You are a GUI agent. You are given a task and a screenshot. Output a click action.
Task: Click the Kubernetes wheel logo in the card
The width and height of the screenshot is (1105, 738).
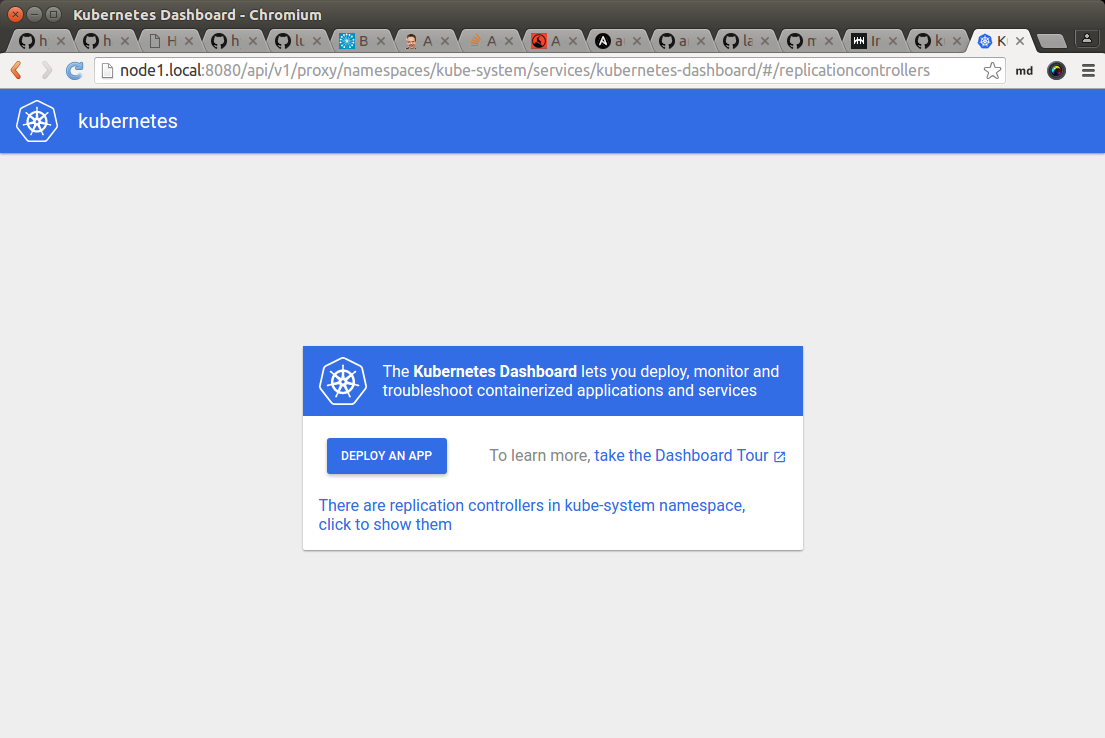coord(343,381)
